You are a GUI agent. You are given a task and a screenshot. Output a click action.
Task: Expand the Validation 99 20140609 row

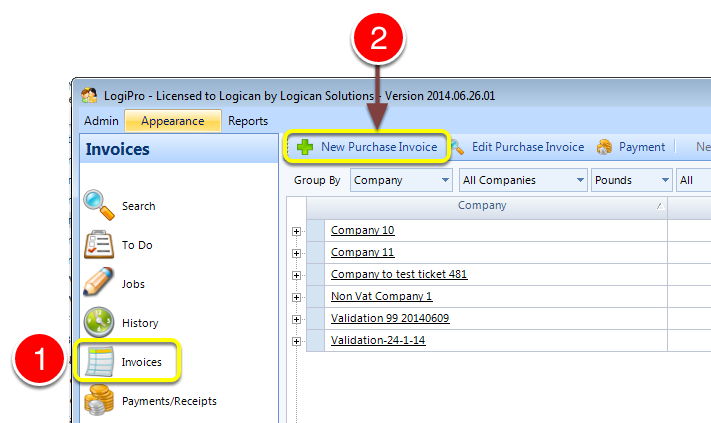pos(297,320)
